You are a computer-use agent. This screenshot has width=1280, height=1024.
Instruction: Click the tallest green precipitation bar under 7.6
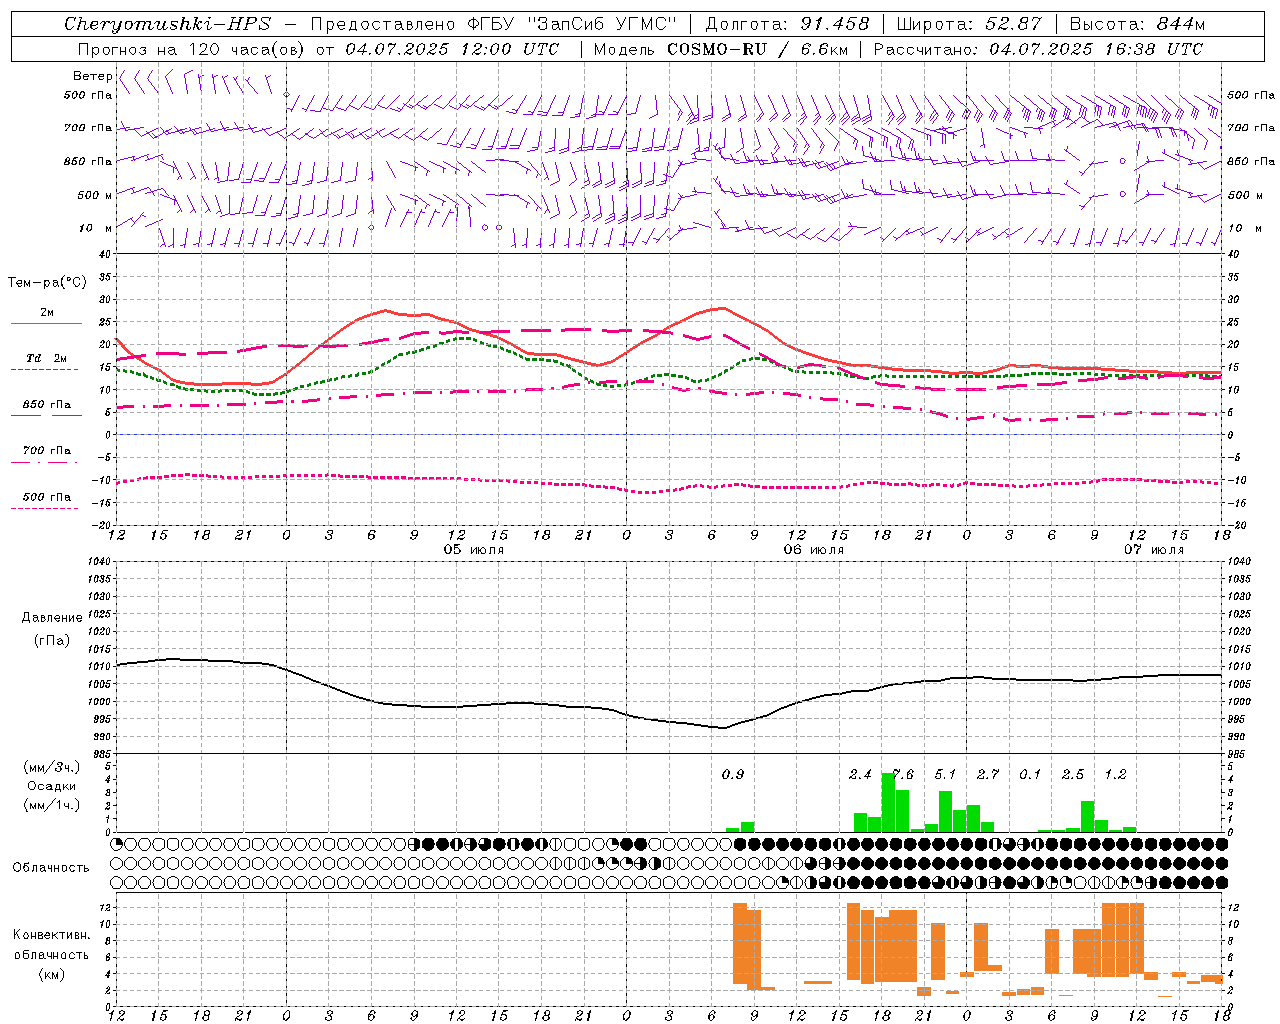tap(888, 802)
